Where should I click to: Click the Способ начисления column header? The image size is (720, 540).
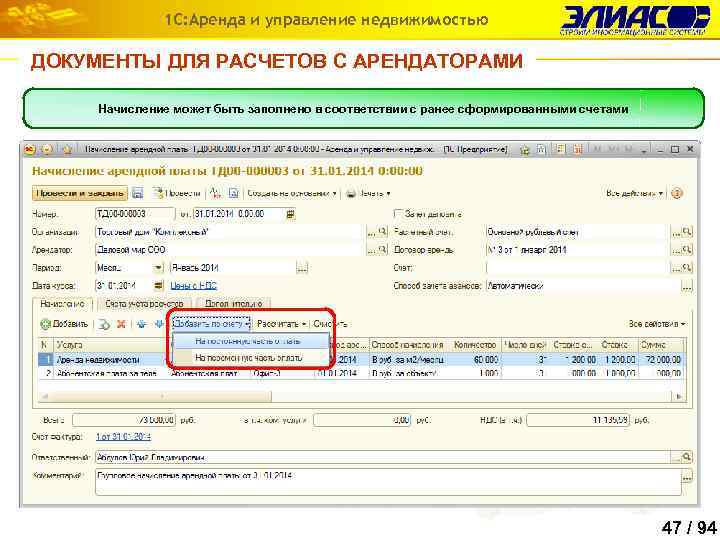pyautogui.click(x=408, y=344)
